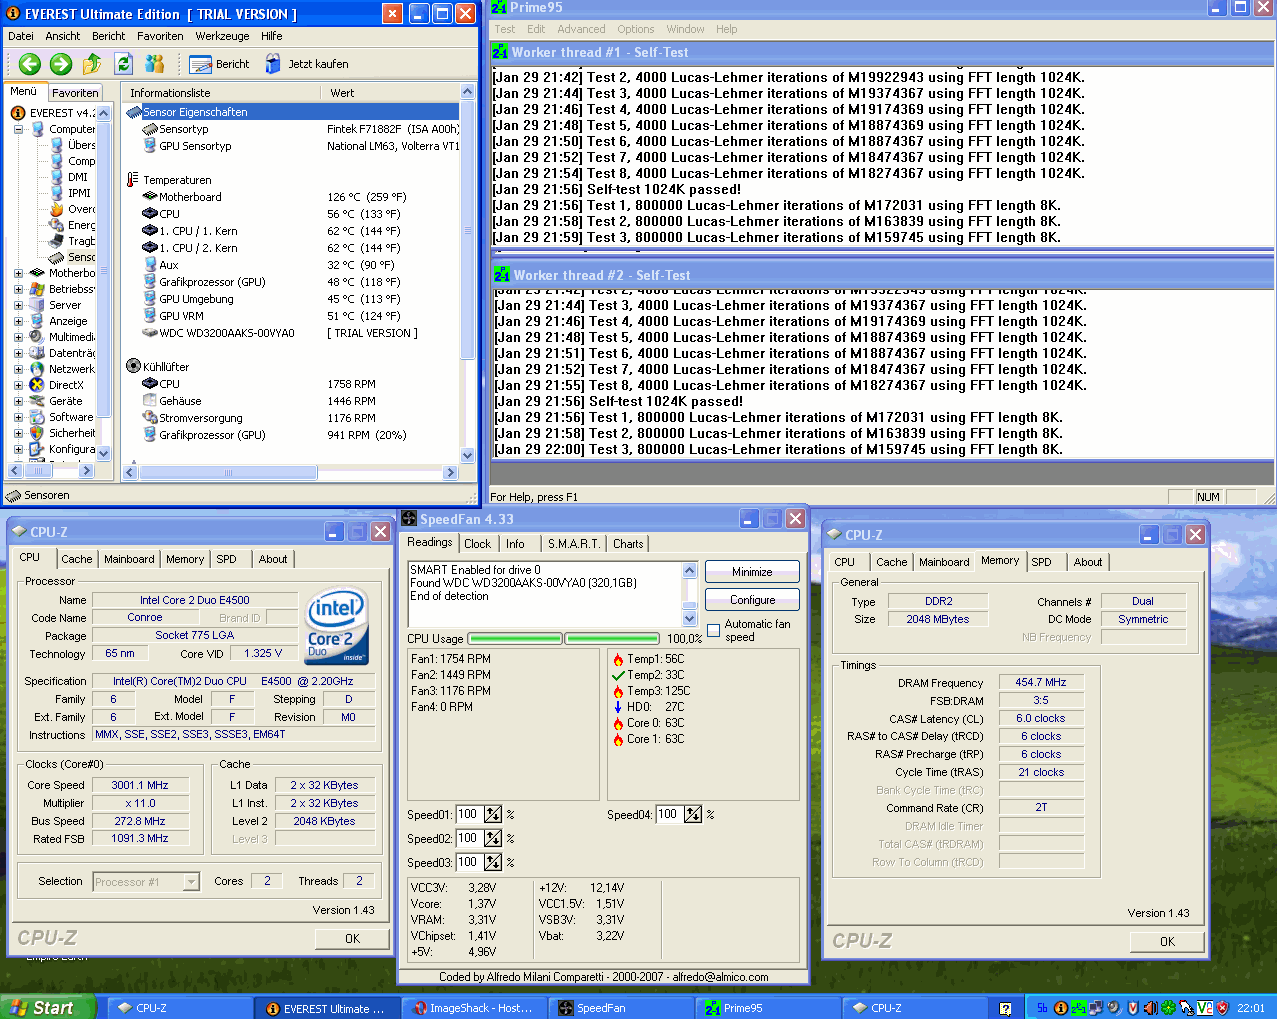Select the DirectX tree item
The width and height of the screenshot is (1277, 1019).
(x=66, y=385)
